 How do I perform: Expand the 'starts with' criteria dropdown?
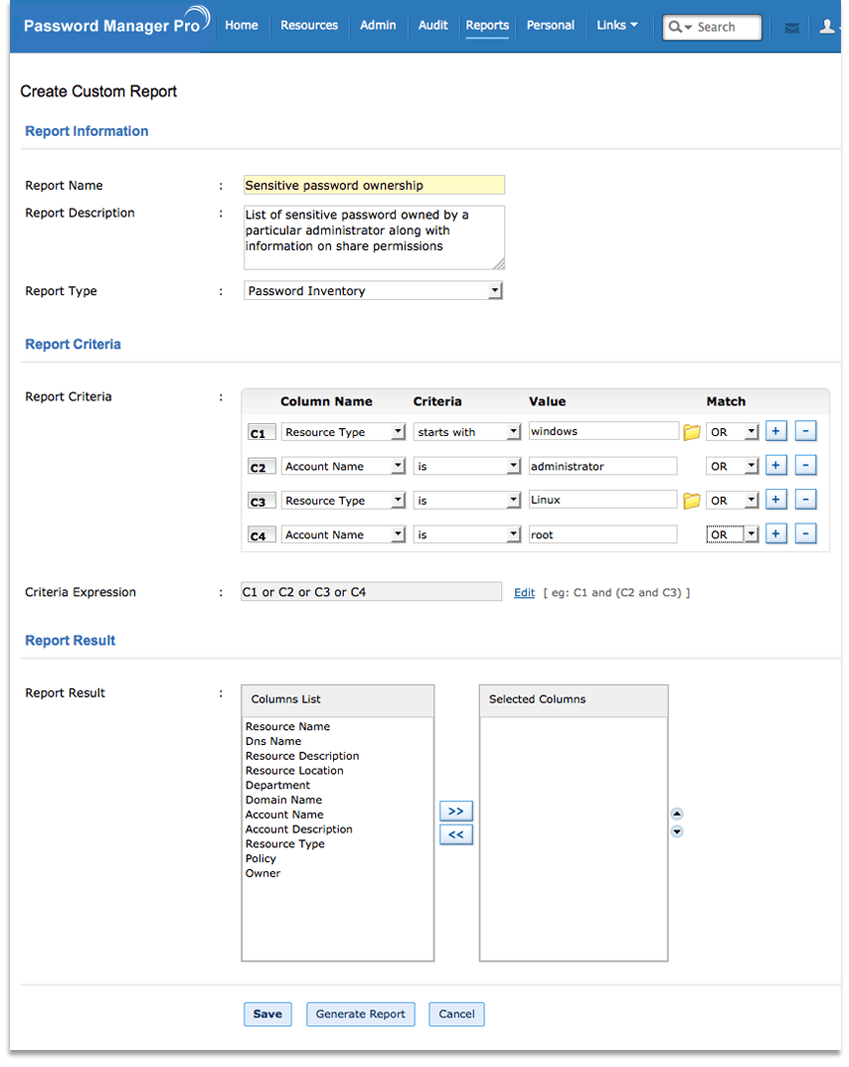468,432
